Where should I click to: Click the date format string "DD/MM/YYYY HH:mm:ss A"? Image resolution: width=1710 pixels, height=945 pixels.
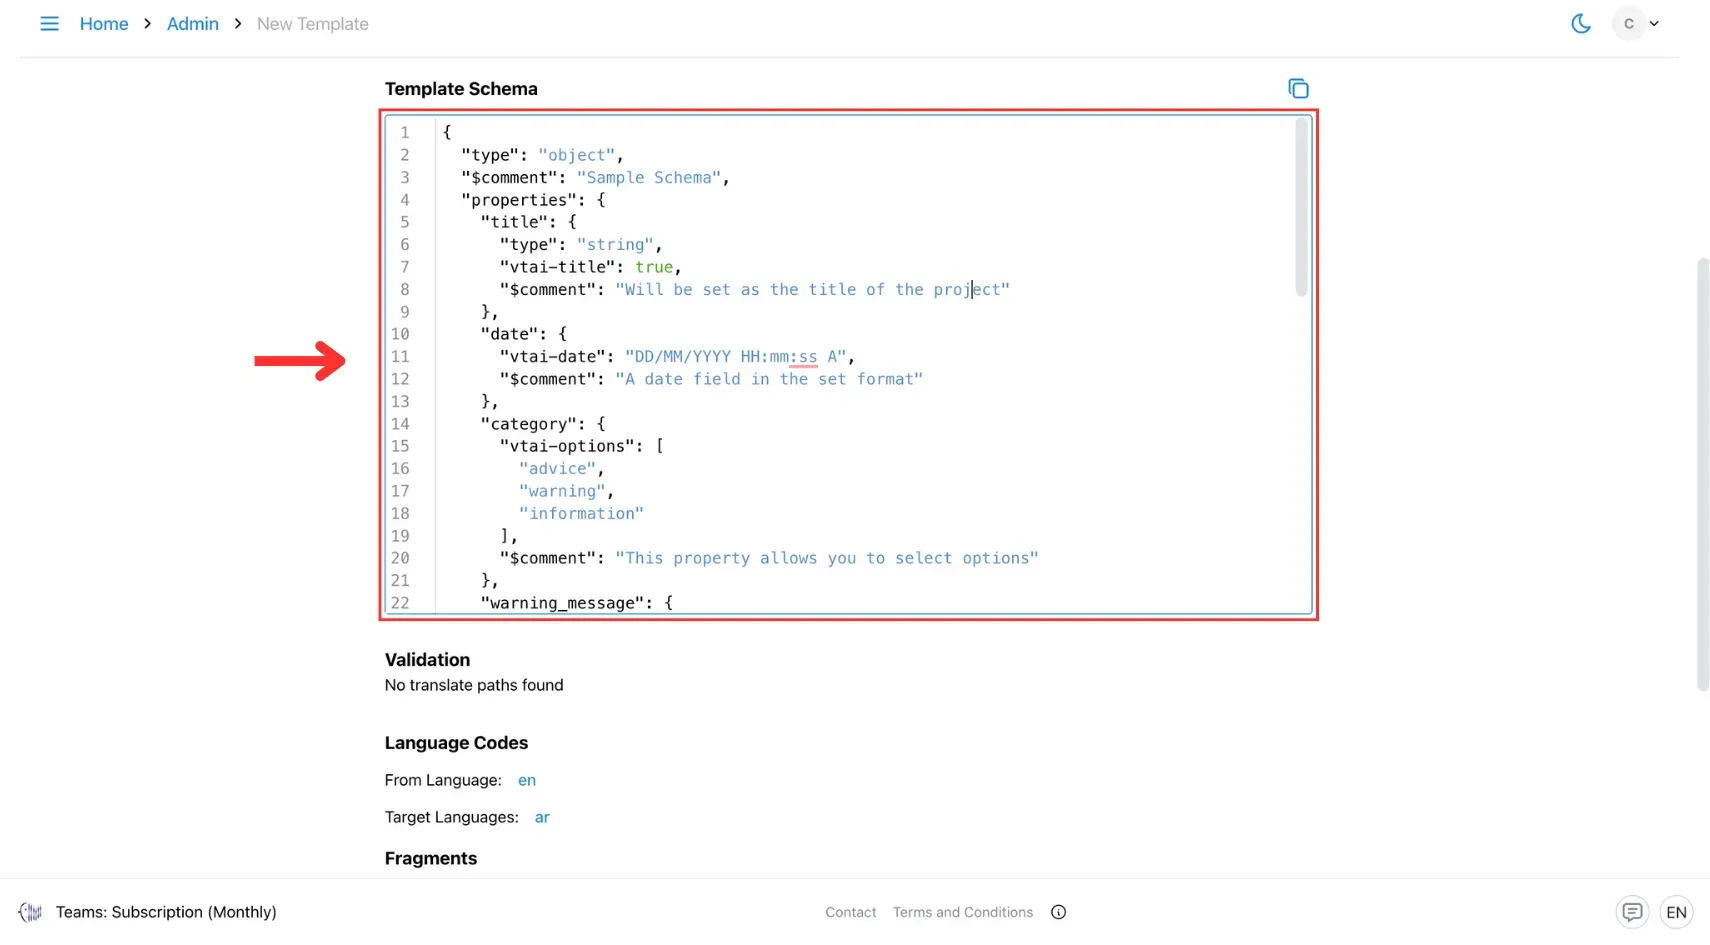735,356
